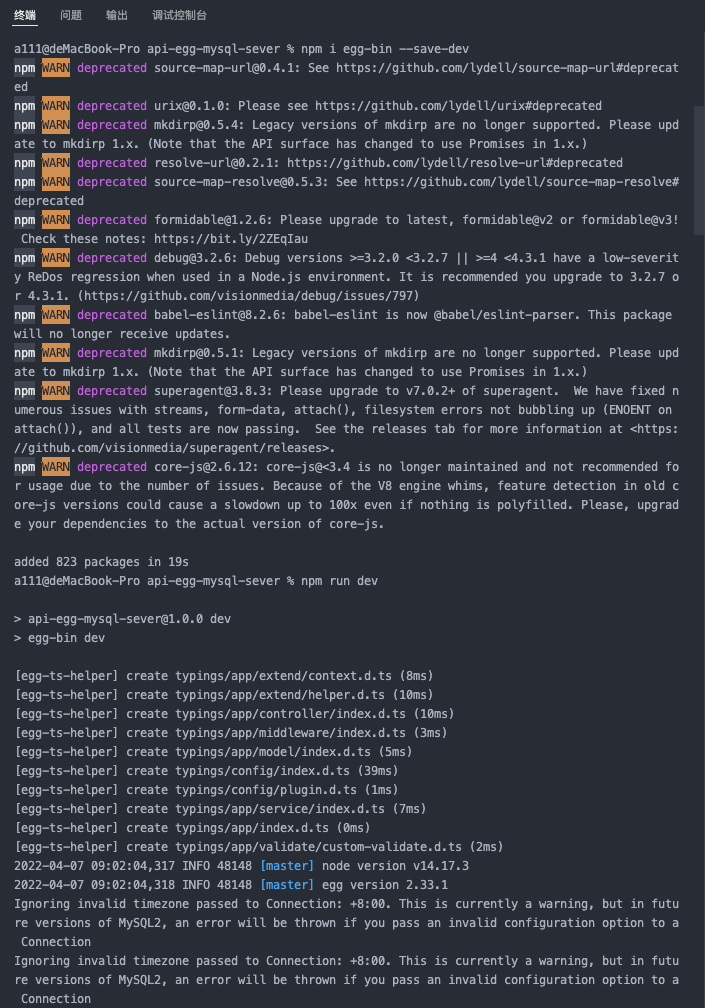Click the WARN badge on the core-js warning
The image size is (705, 1008).
pyautogui.click(x=55, y=466)
